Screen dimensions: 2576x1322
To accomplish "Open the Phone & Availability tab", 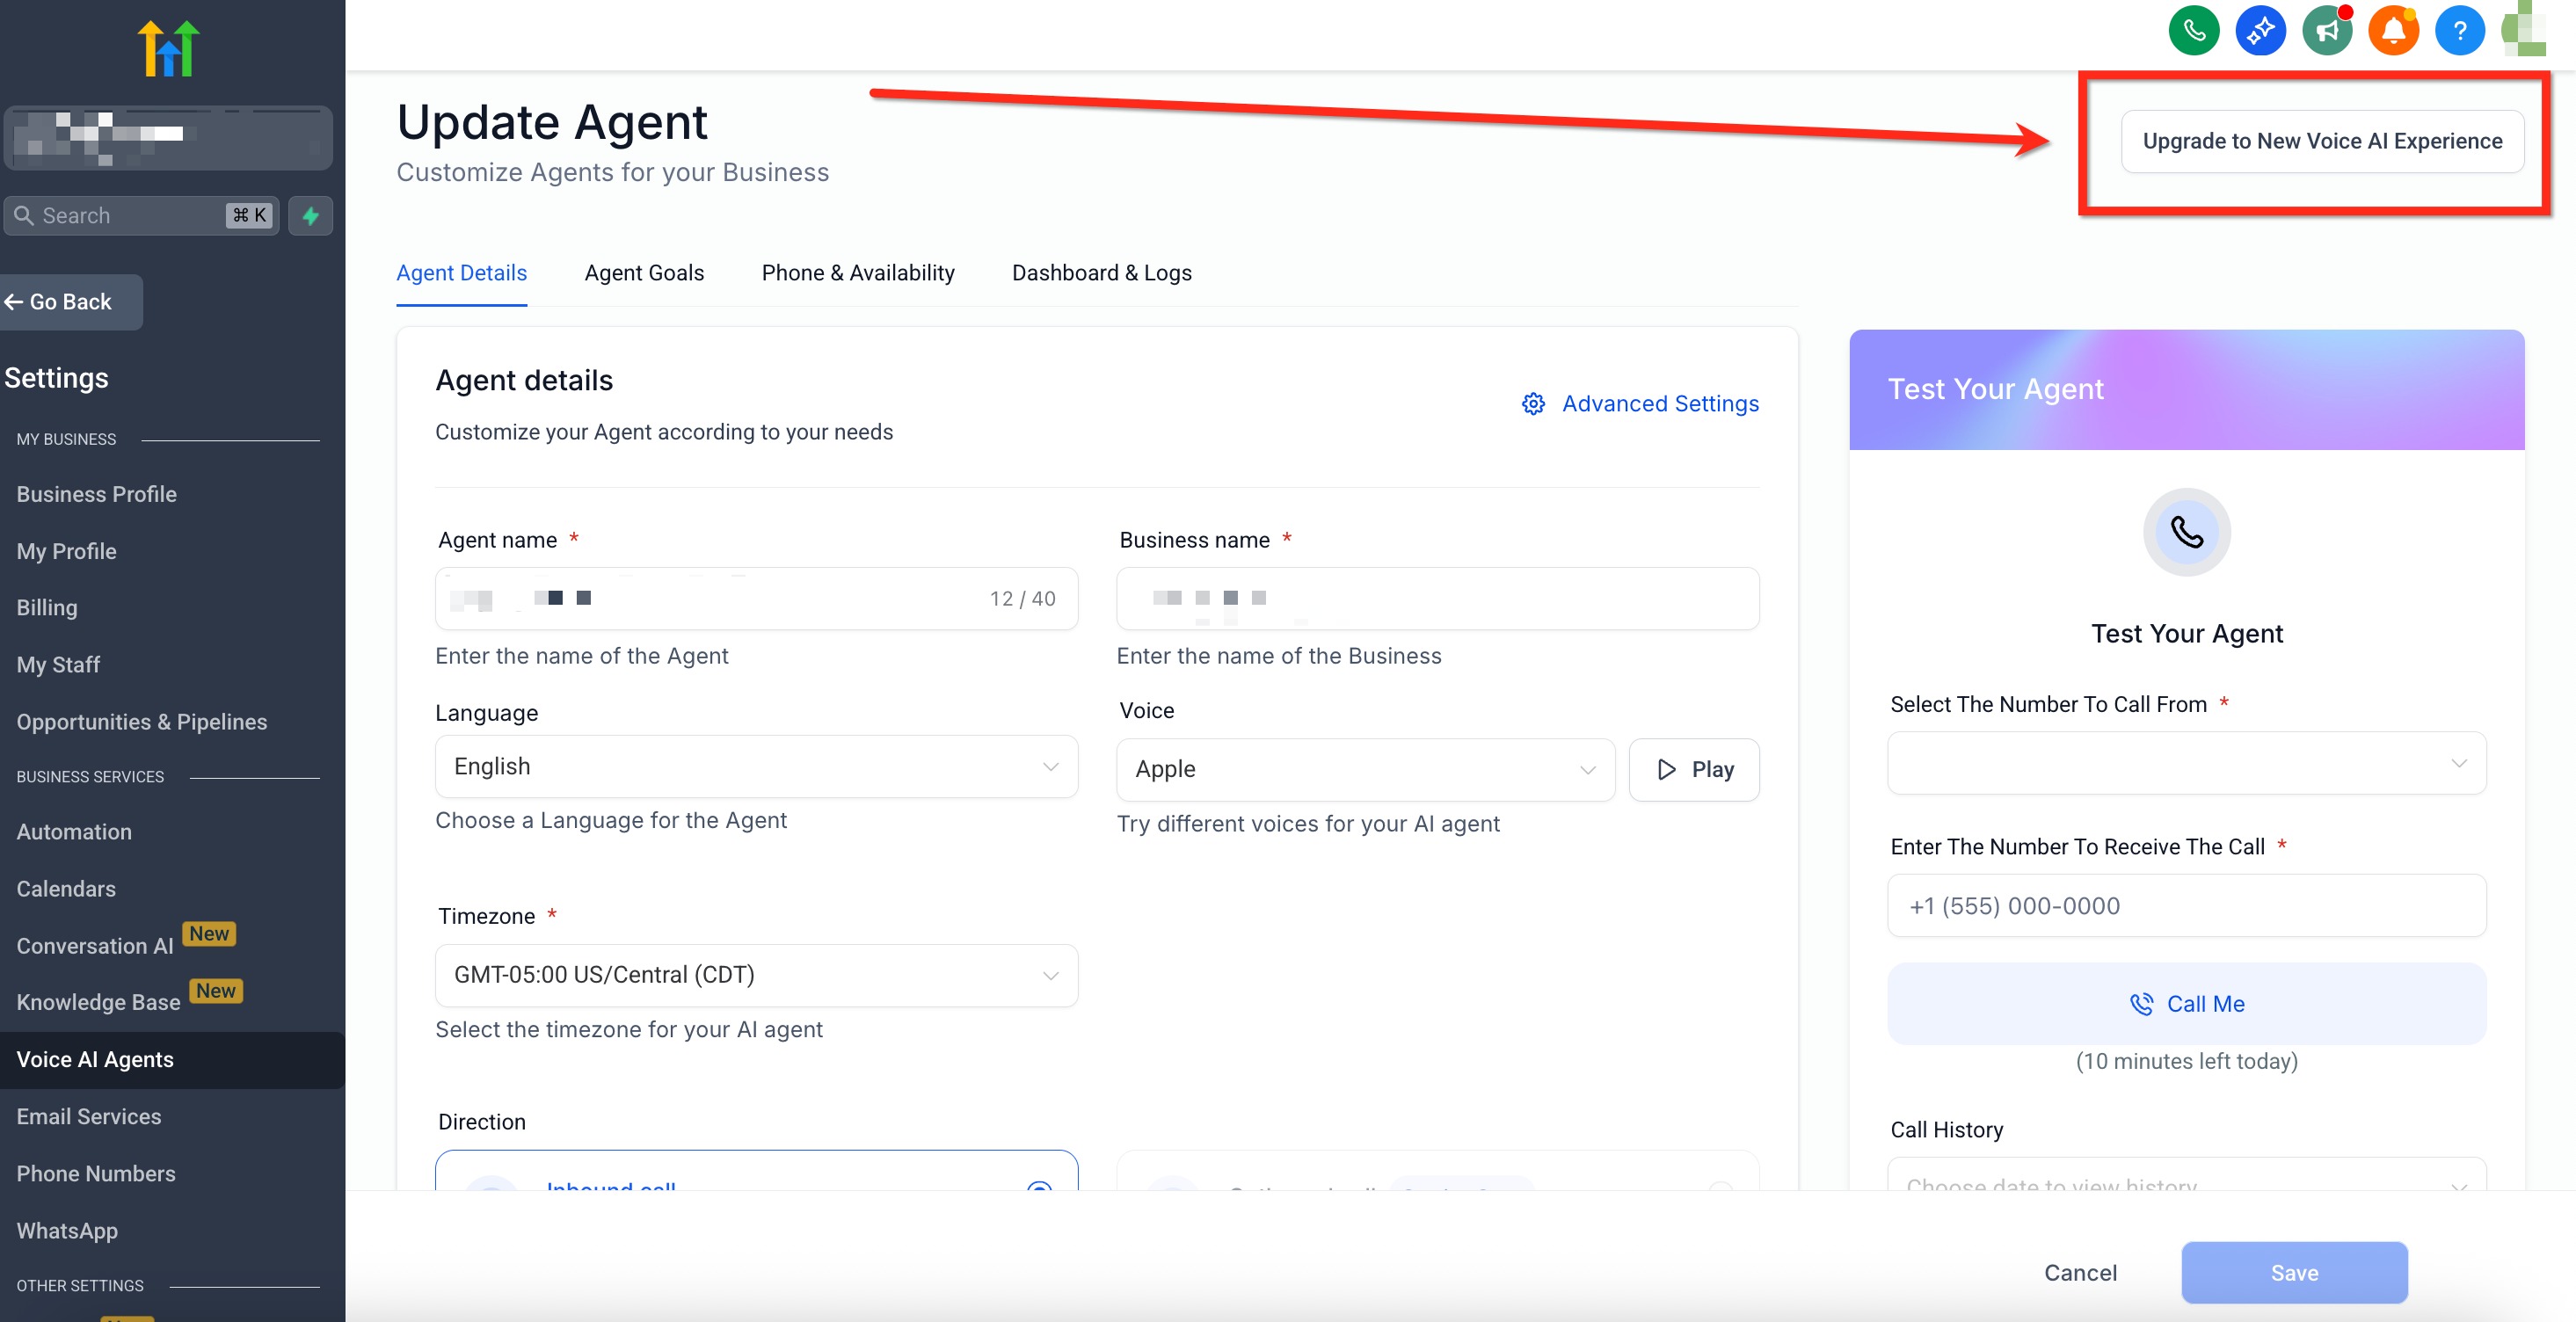I will [x=857, y=273].
